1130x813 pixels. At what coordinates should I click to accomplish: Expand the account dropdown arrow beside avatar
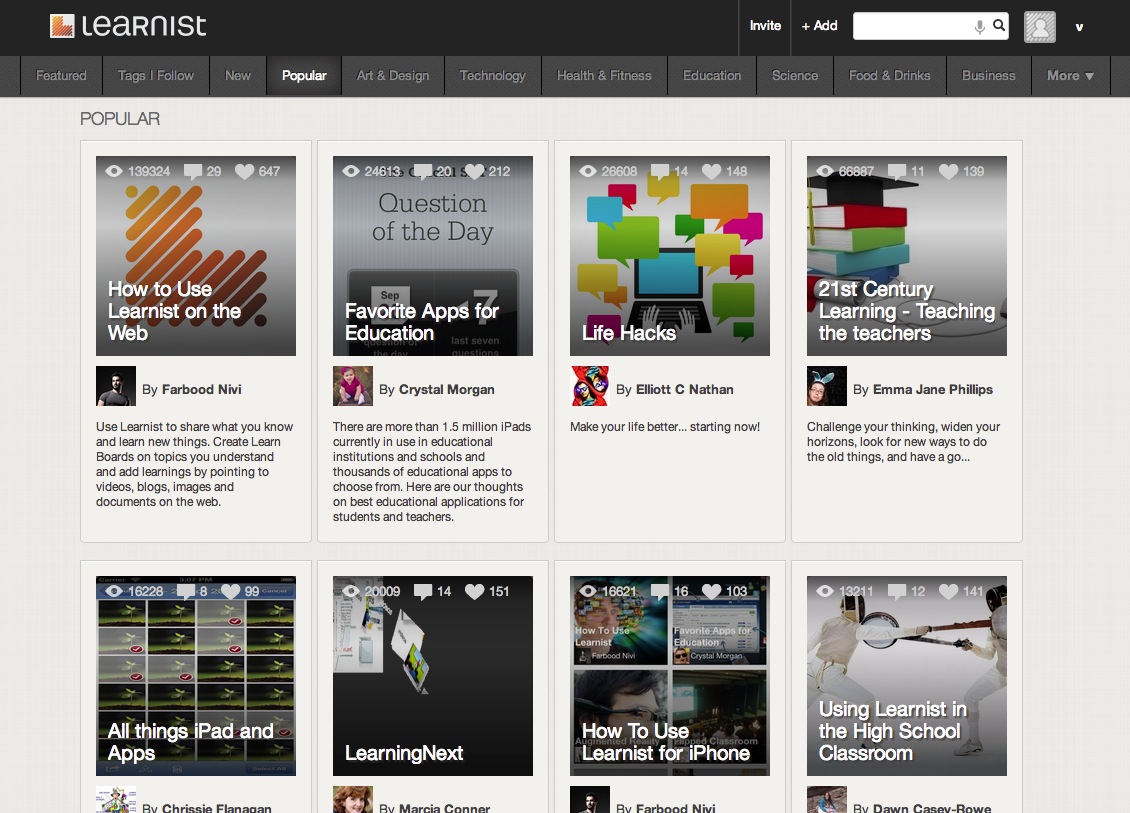(1079, 27)
